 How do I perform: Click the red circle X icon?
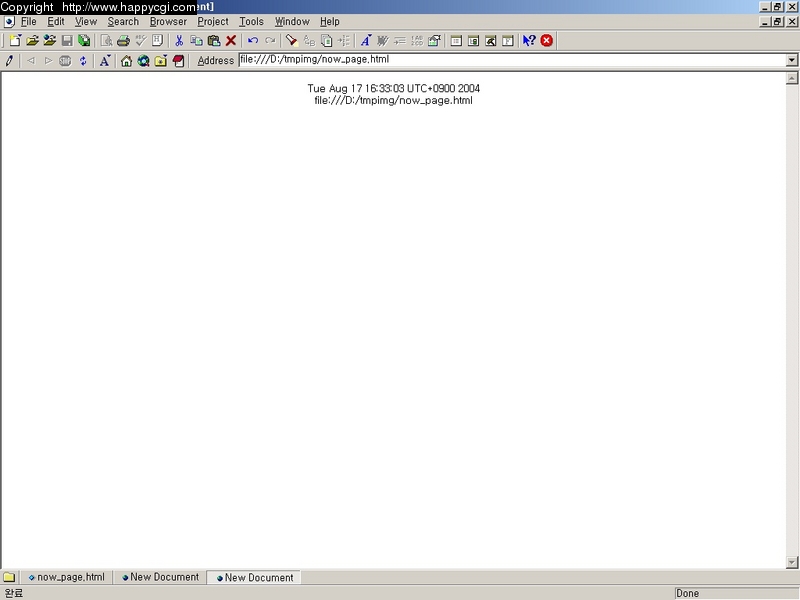[546, 41]
